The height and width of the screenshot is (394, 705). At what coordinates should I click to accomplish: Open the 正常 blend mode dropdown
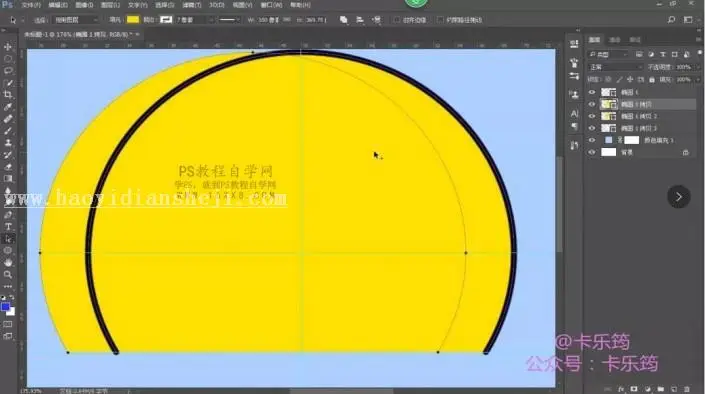click(616, 67)
